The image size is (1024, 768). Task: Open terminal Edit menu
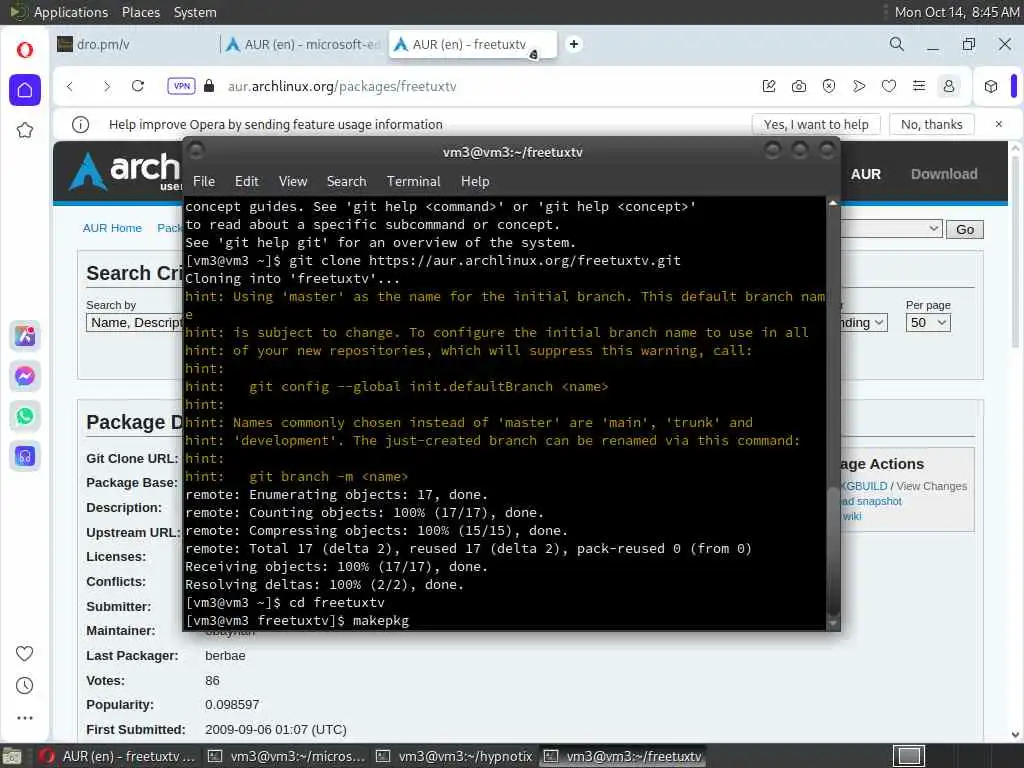coord(246,182)
